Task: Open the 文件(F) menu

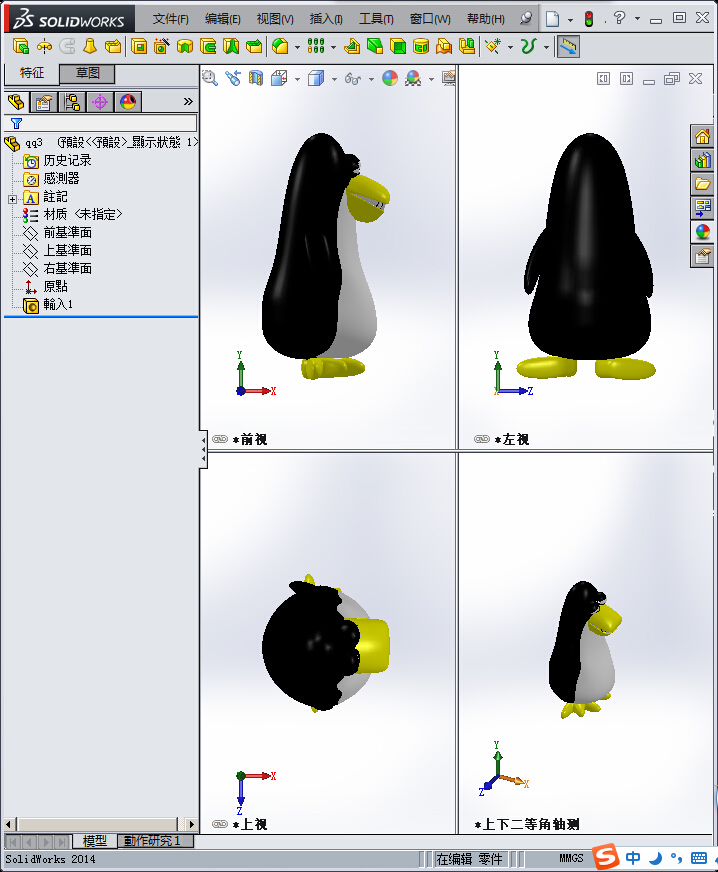Action: coord(170,19)
